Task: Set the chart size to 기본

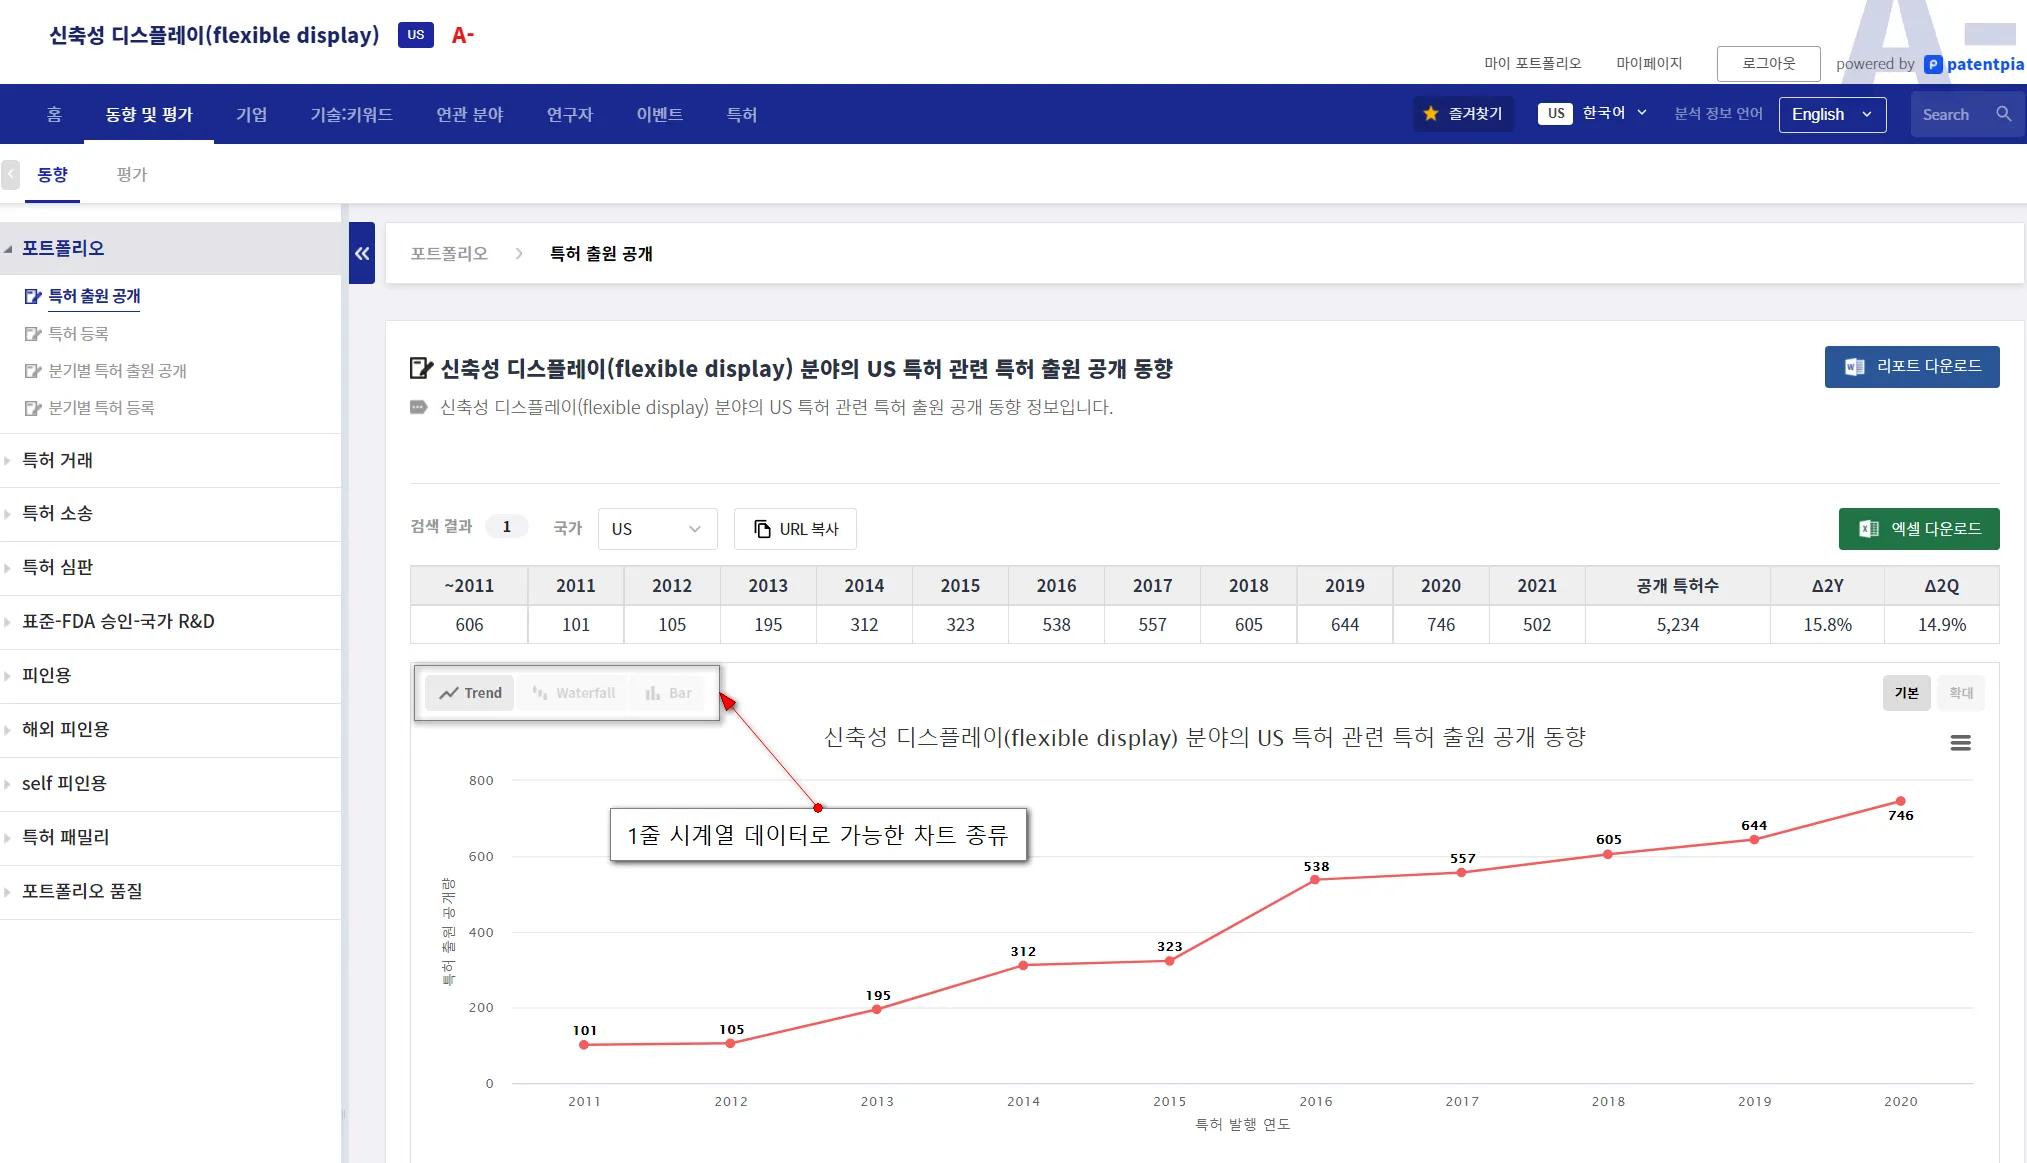Action: point(1906,693)
